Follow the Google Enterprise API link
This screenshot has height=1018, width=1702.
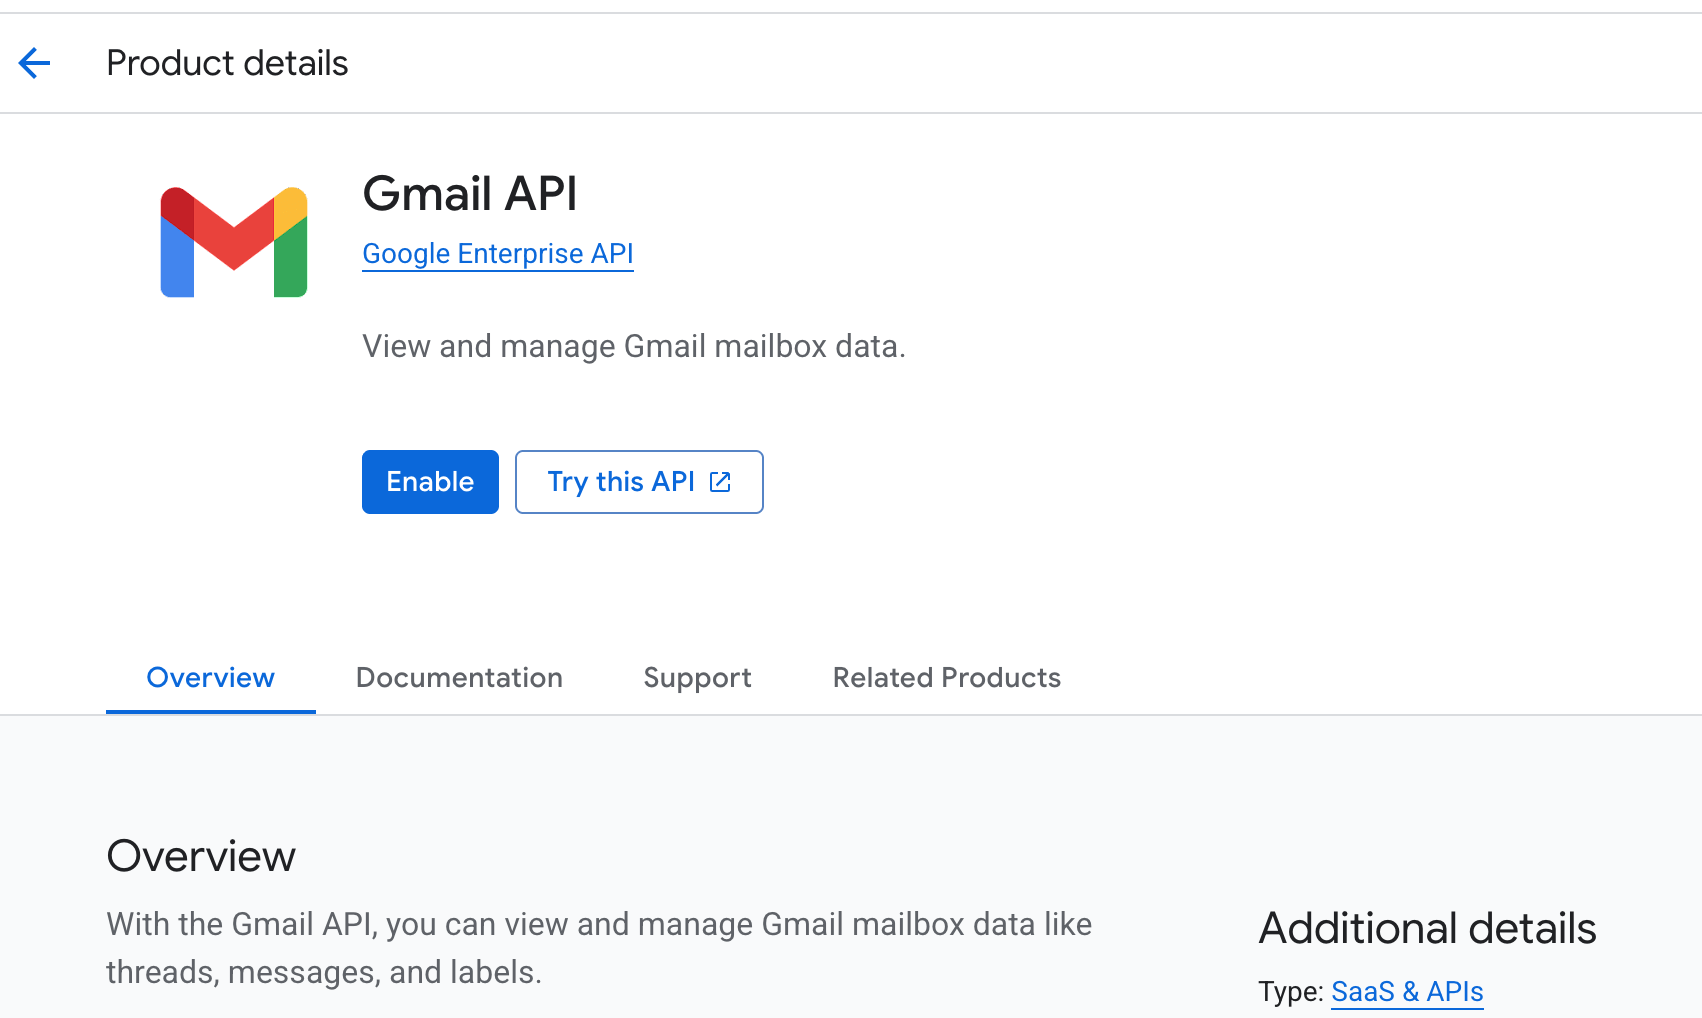(498, 254)
